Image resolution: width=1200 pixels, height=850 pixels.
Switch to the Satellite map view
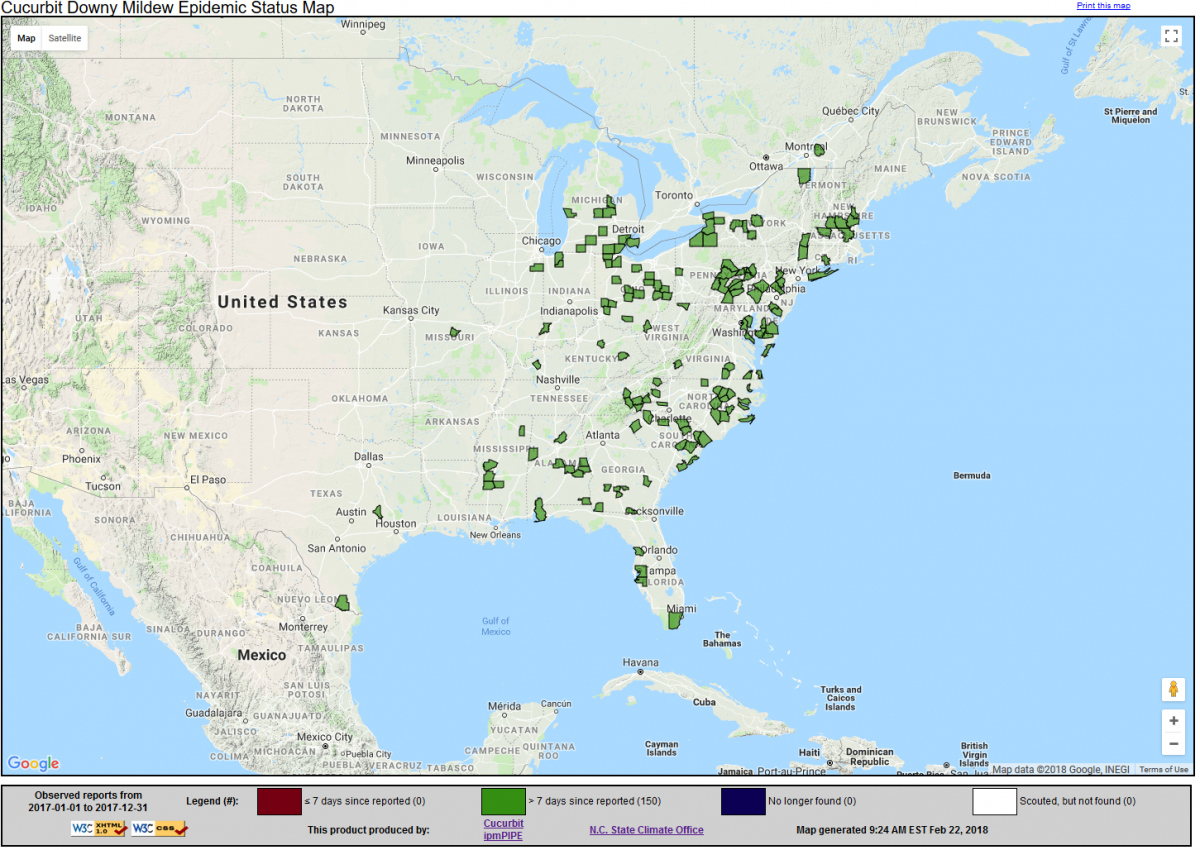point(67,38)
